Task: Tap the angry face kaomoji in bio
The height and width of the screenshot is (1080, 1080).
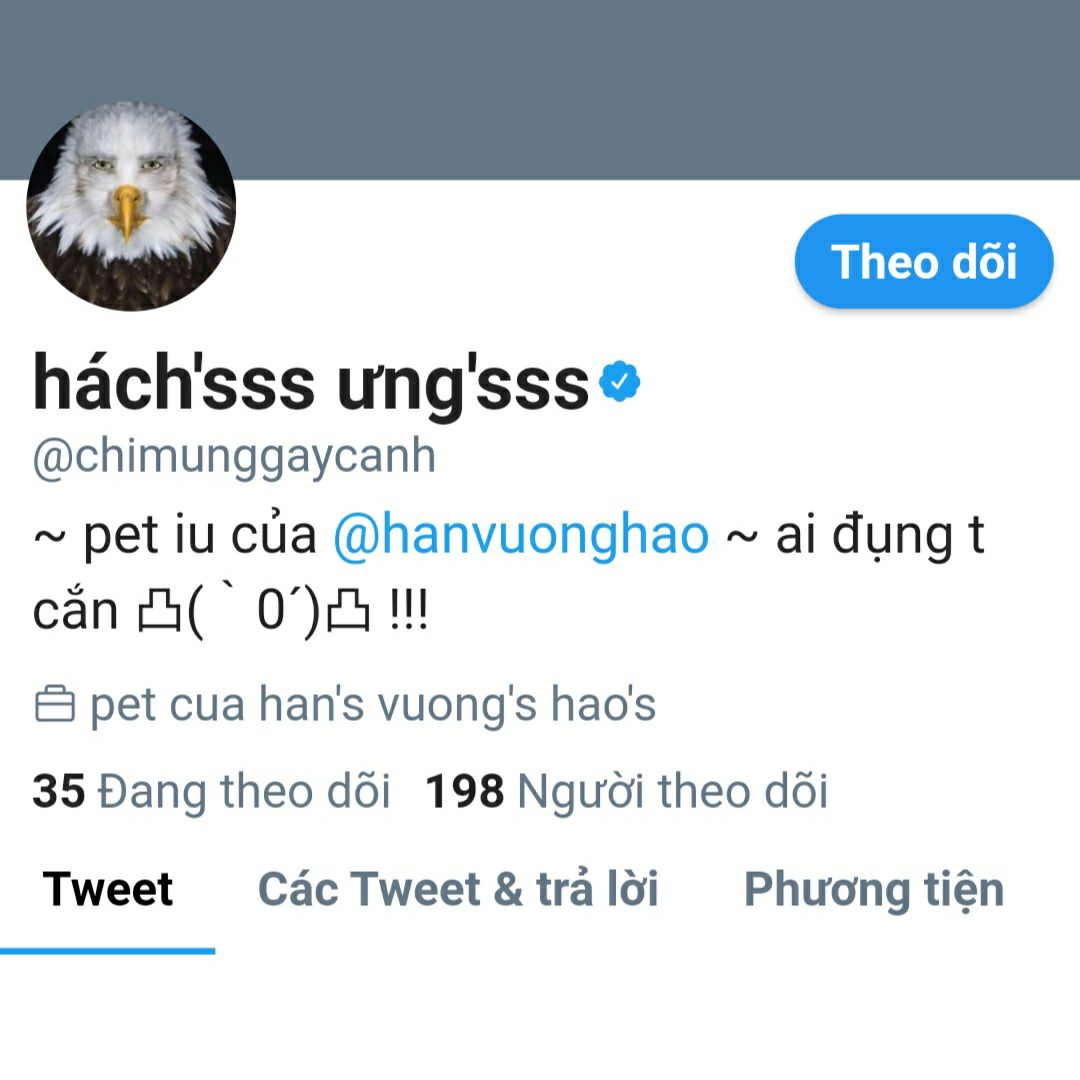Action: [x=254, y=611]
